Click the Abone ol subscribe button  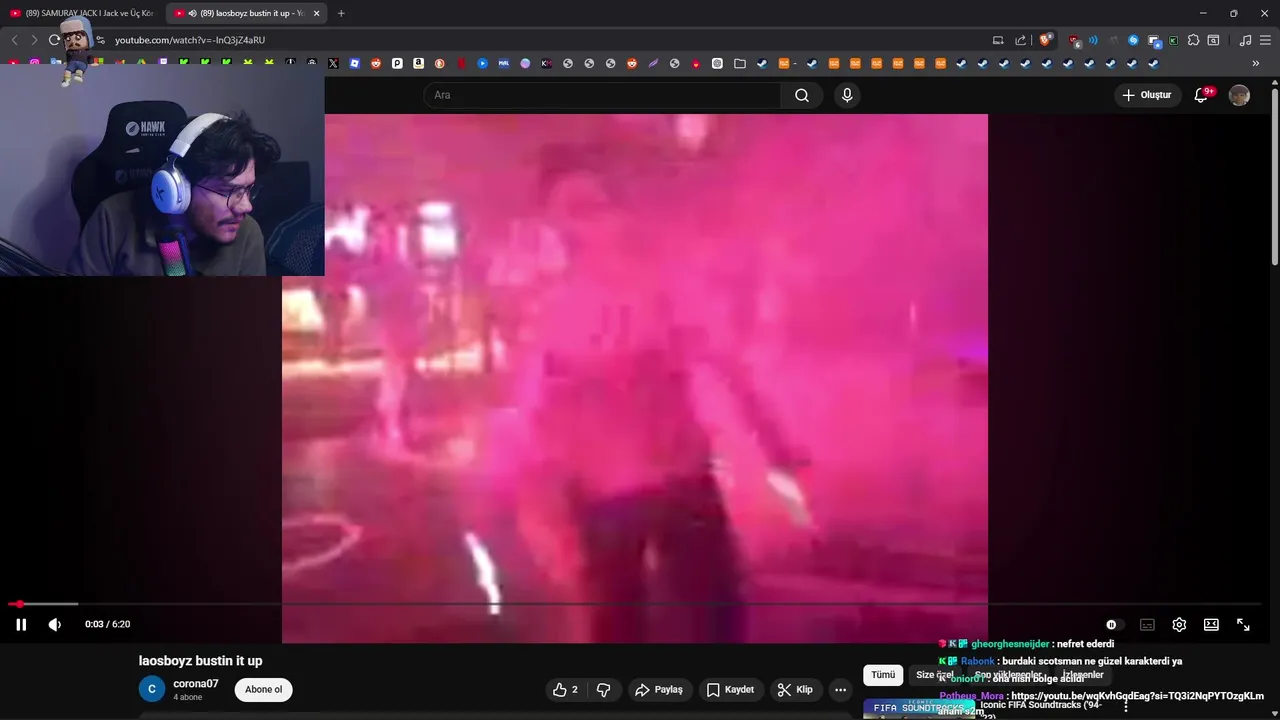(264, 689)
